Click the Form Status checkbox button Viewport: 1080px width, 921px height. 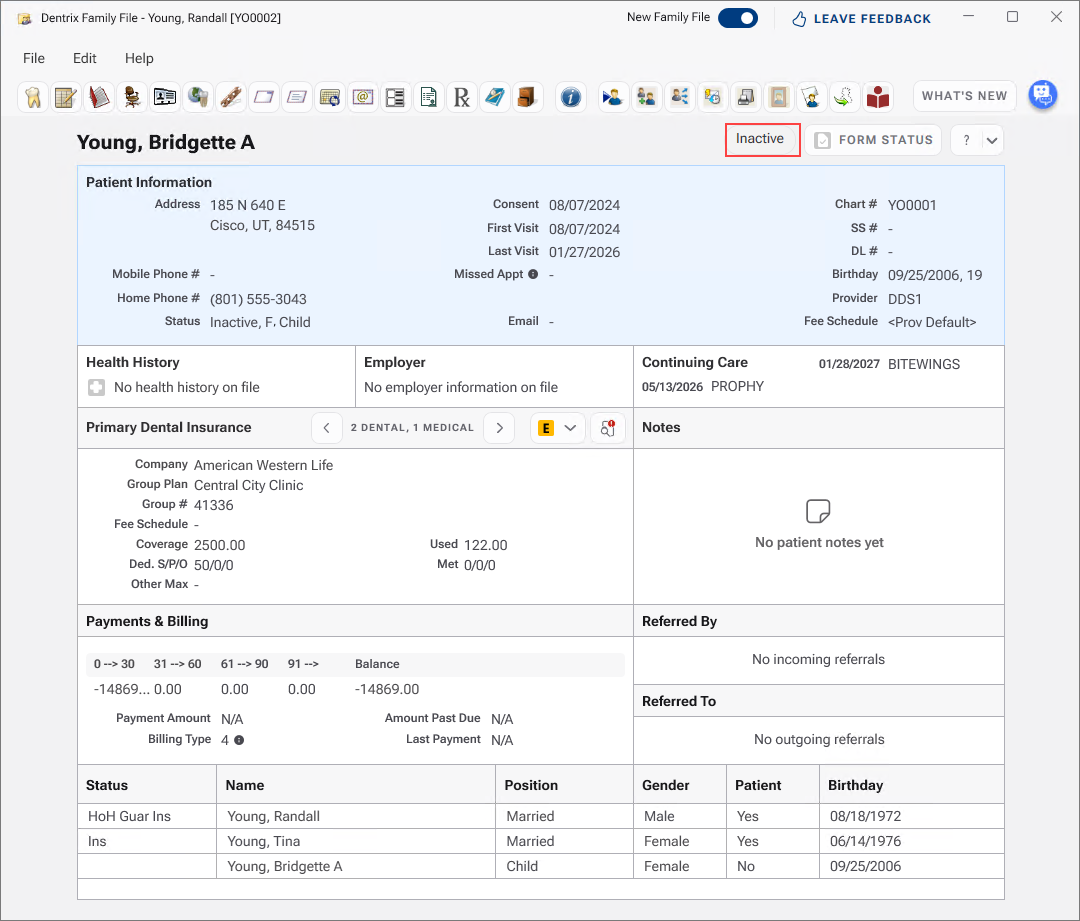pos(873,140)
